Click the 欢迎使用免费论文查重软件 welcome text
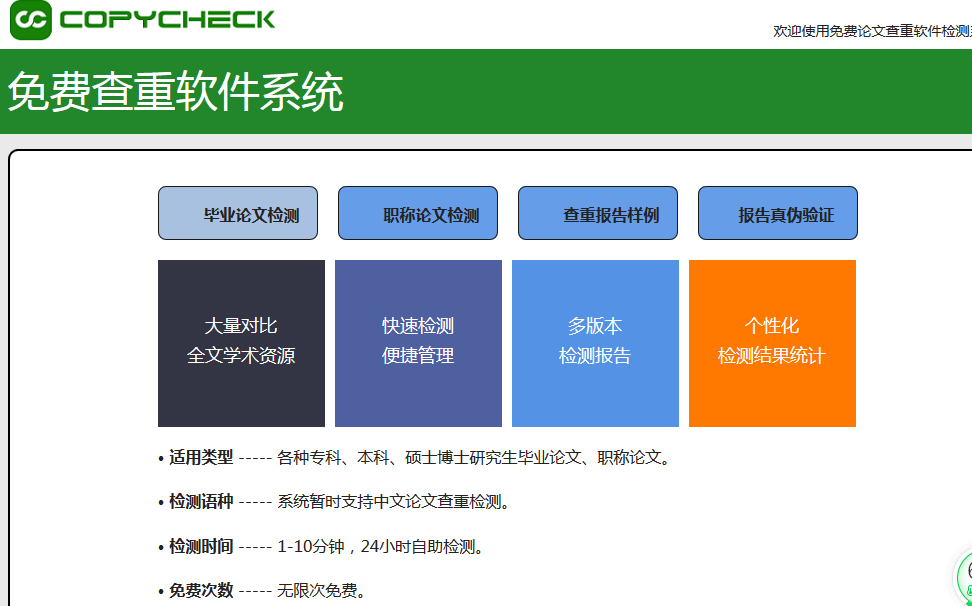Viewport: 972px width, 606px height. point(872,31)
